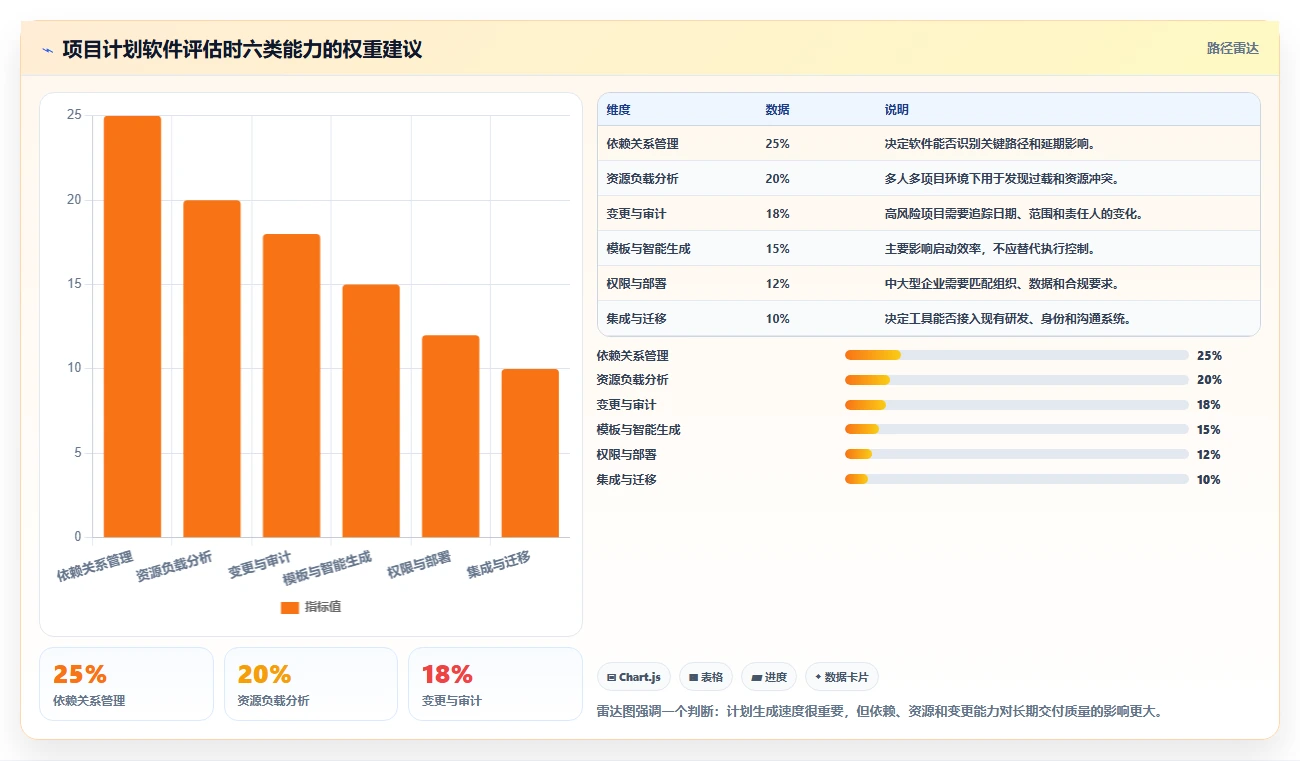Click description 主要影响启动效率，不应替代执行控制
Viewport: 1300px width, 761px height.
(990, 249)
